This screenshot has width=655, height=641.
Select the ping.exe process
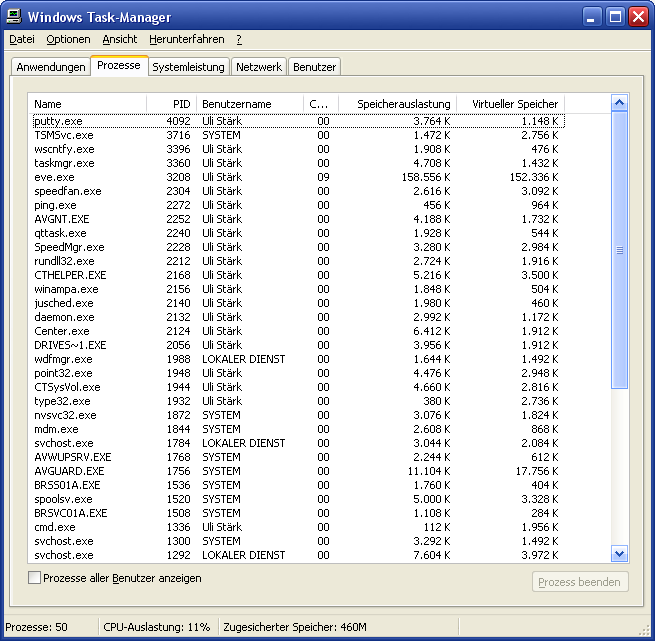pyautogui.click(x=298, y=205)
